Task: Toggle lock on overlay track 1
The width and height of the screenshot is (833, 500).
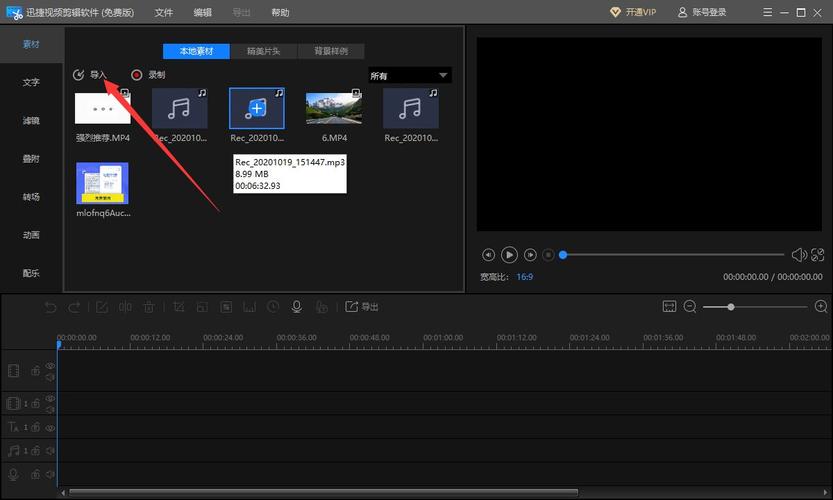Action: [x=36, y=404]
